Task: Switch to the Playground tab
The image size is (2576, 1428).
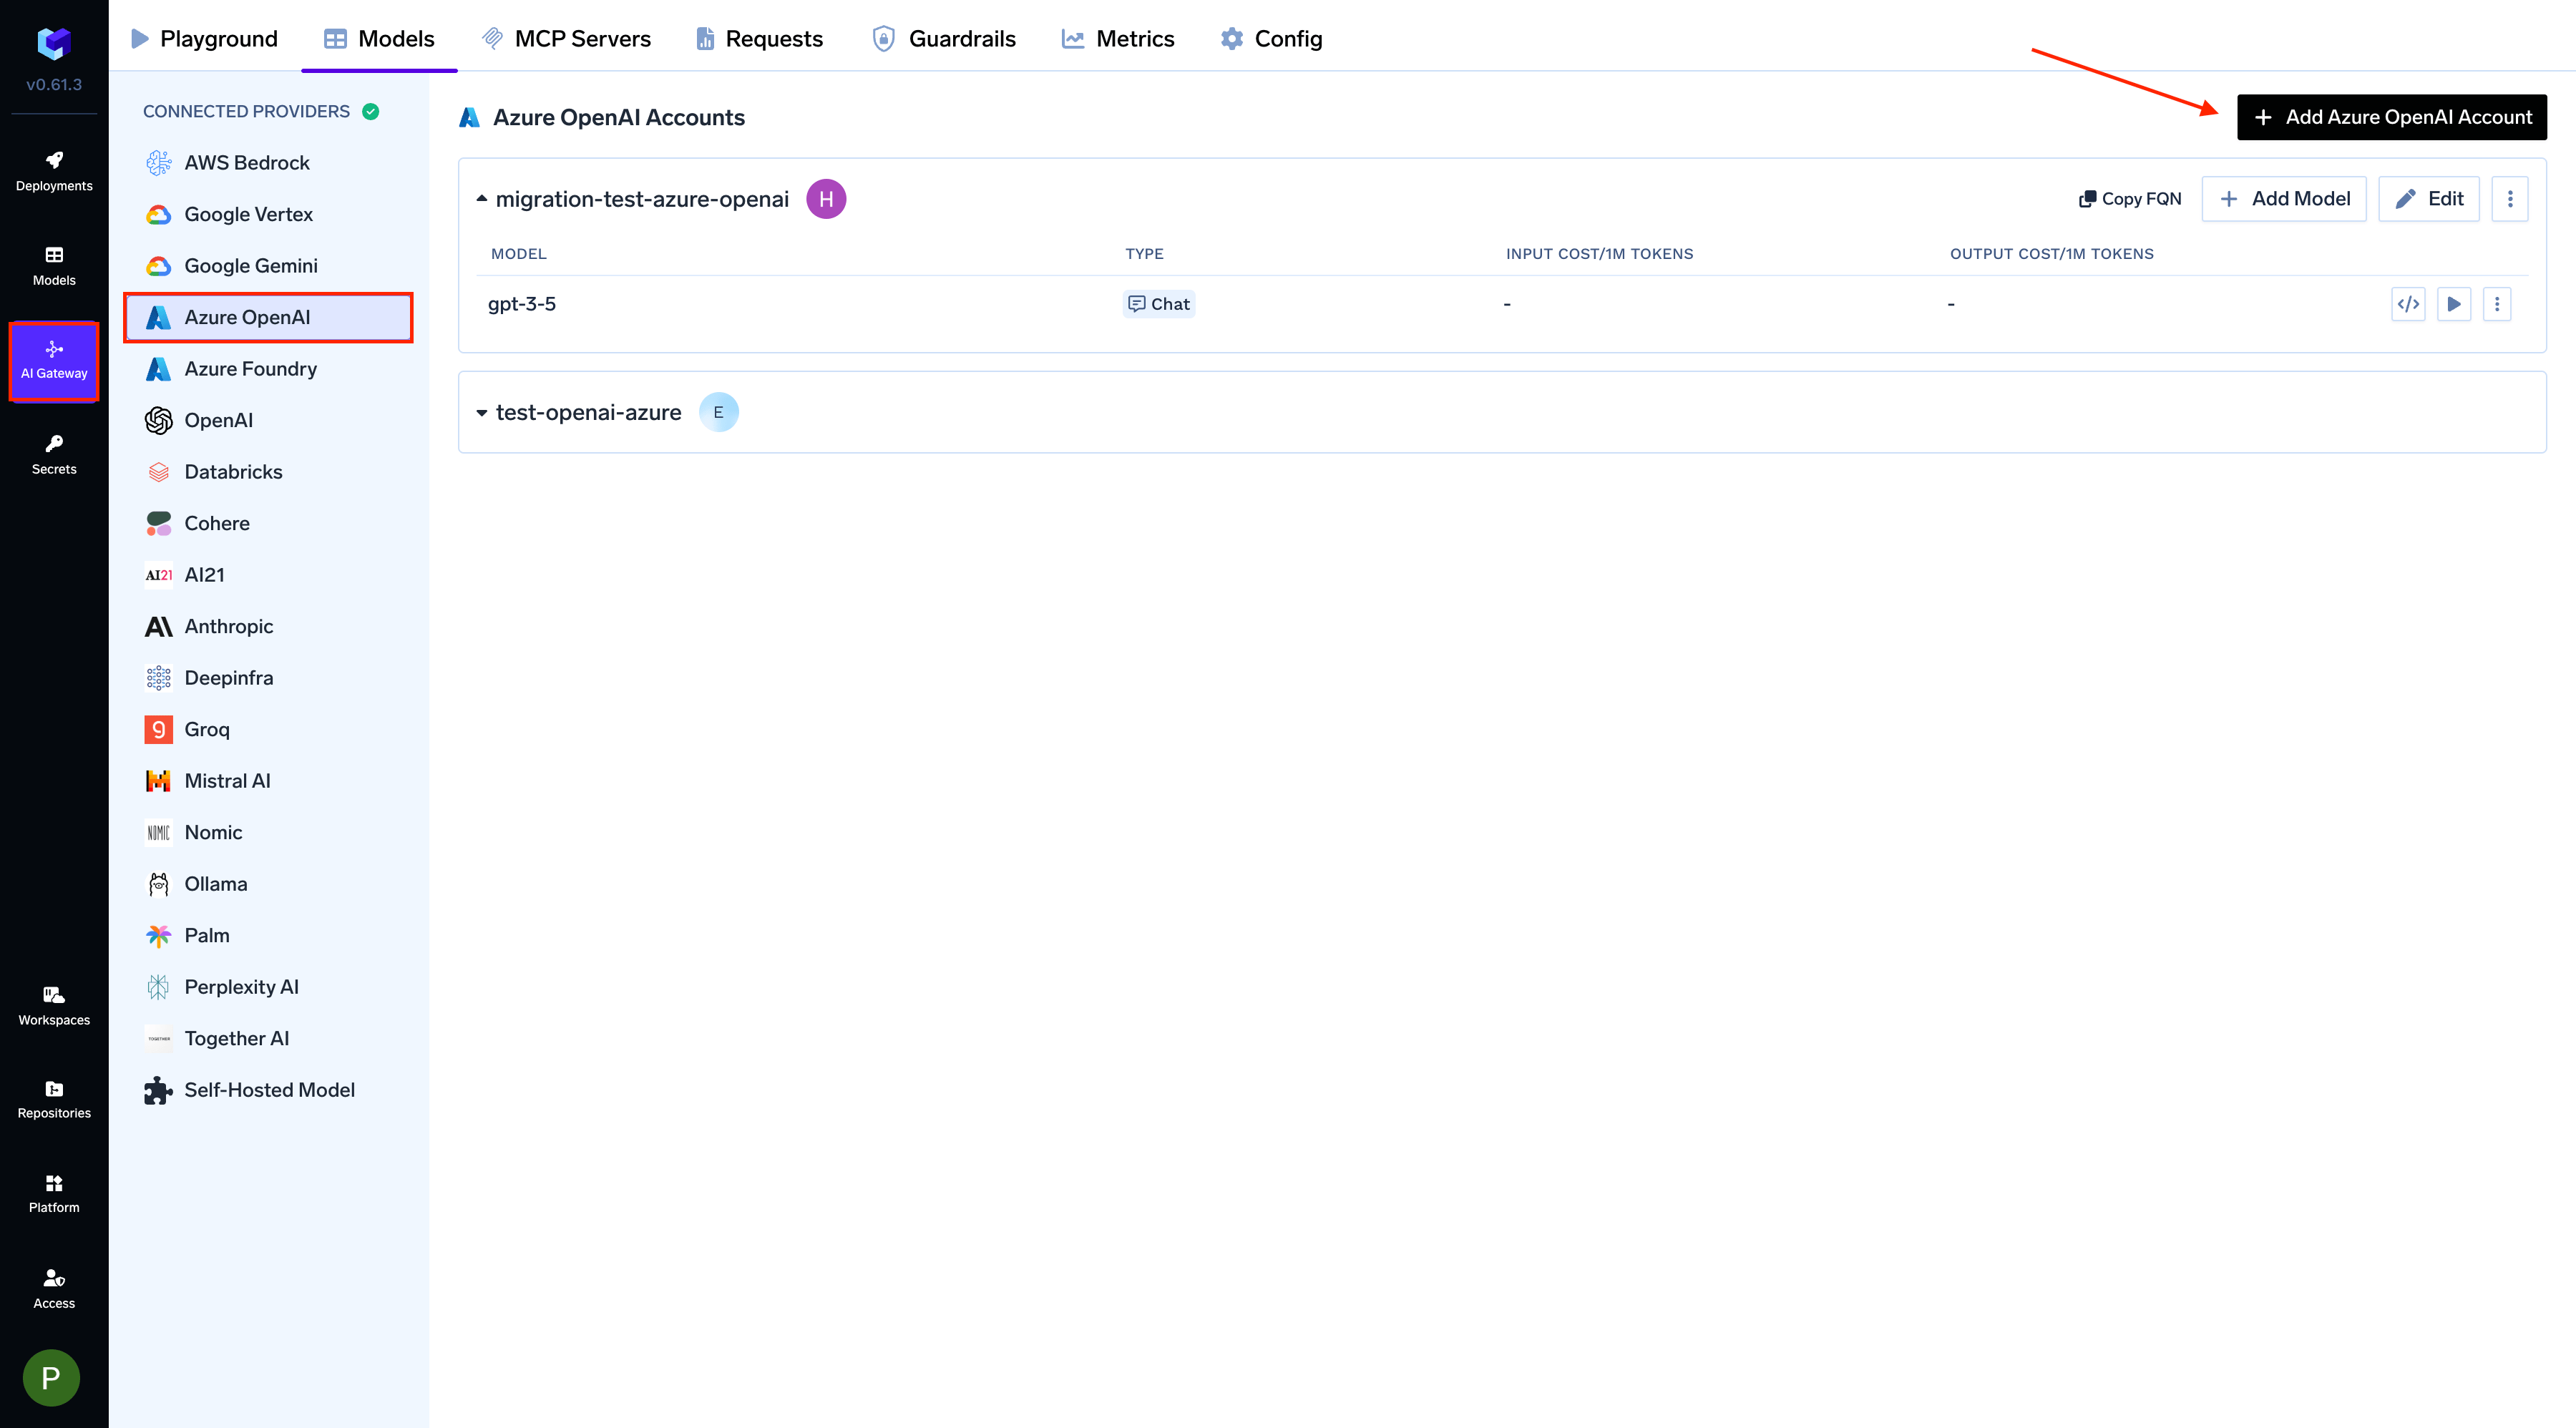Action: tap(204, 39)
